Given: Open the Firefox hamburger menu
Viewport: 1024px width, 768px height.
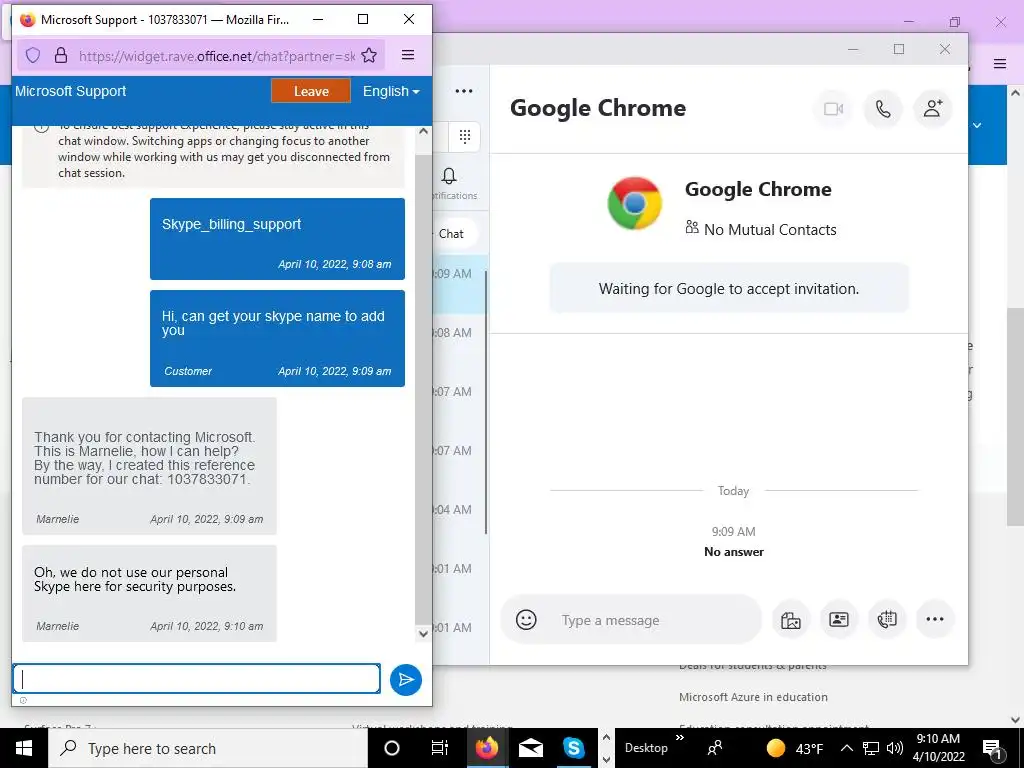Looking at the screenshot, I should [408, 56].
